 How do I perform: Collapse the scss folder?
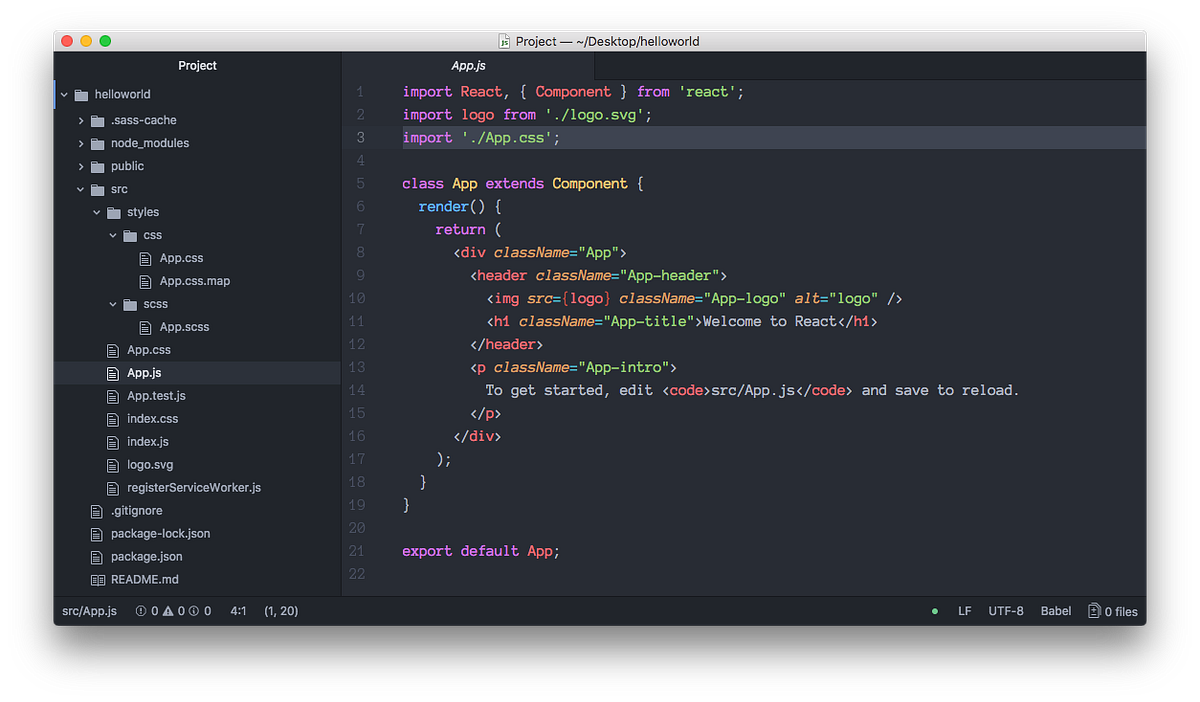click(113, 304)
